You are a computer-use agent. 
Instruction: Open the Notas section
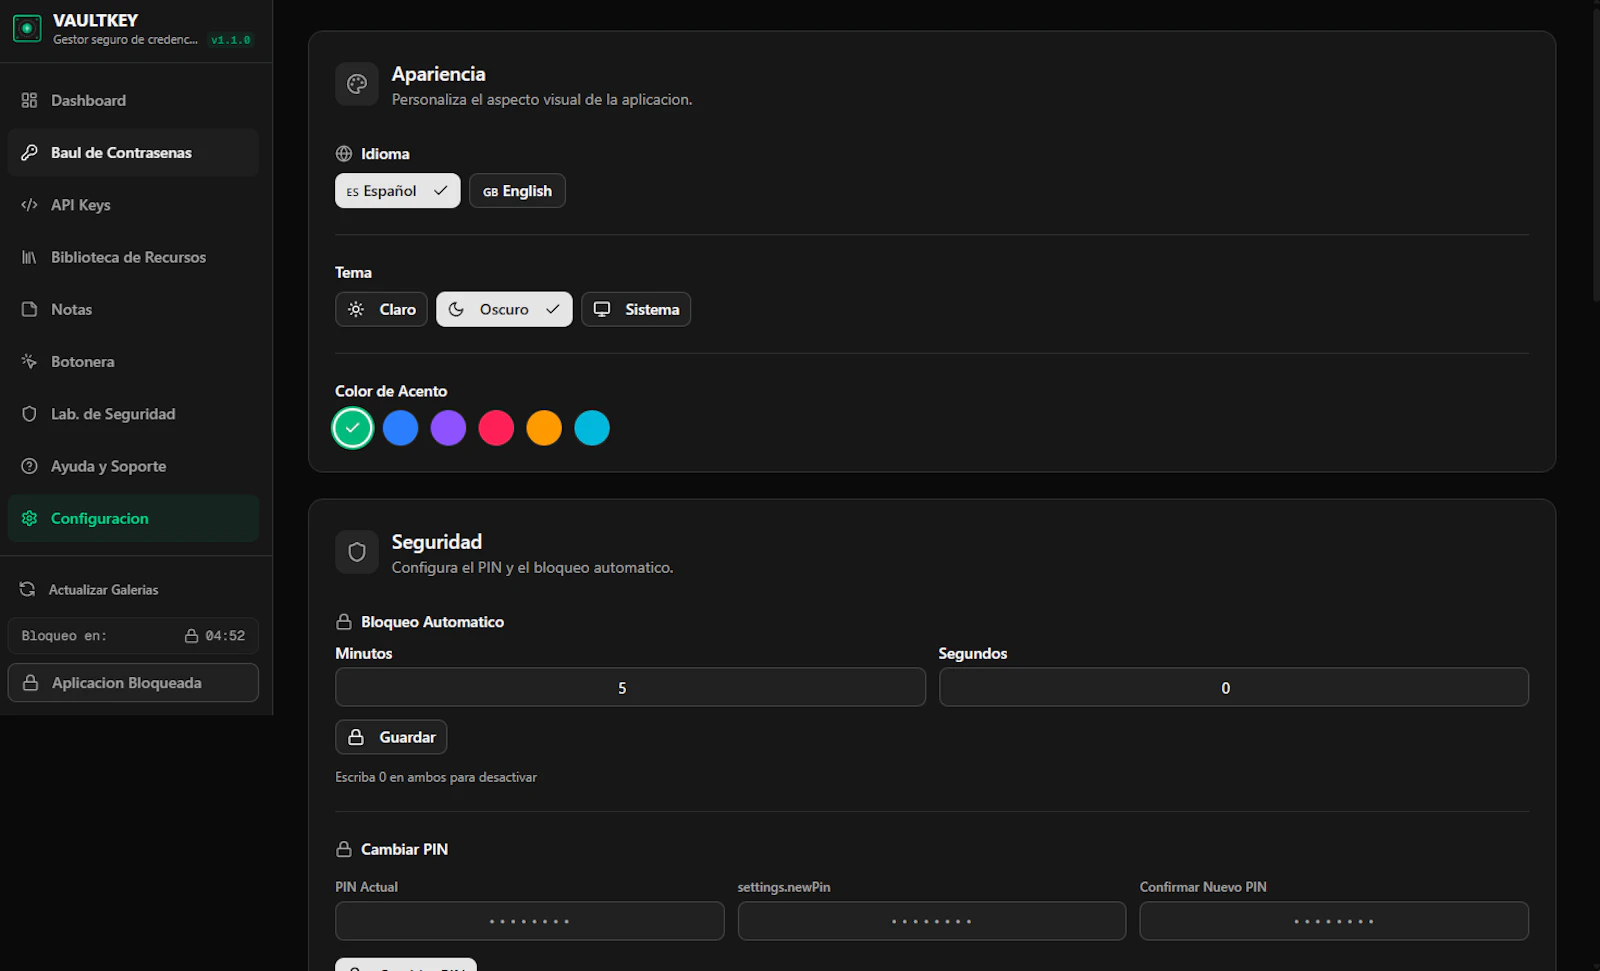pyautogui.click(x=133, y=309)
